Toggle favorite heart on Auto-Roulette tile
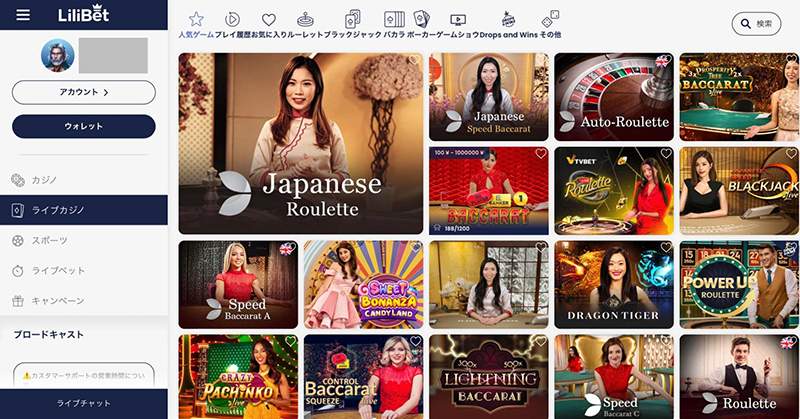Screen dimensions: 800x419 663,62
